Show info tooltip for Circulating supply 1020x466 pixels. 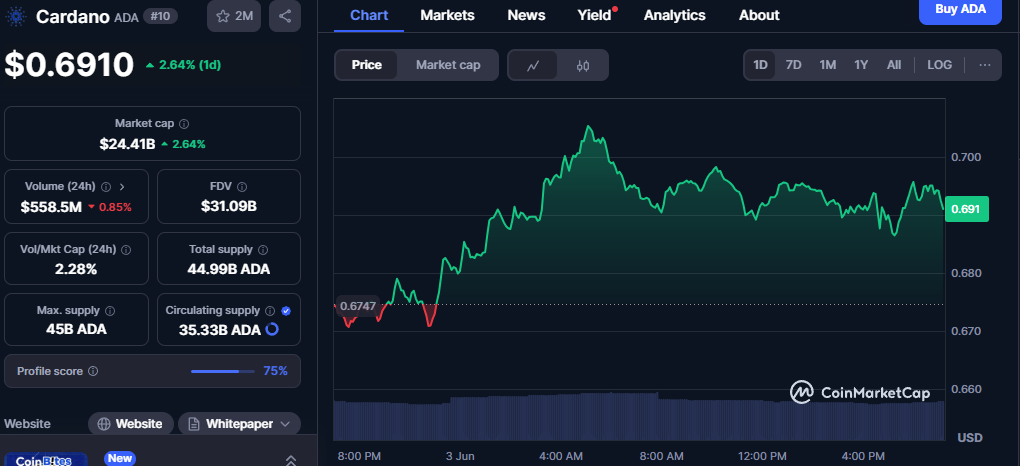[x=270, y=311]
